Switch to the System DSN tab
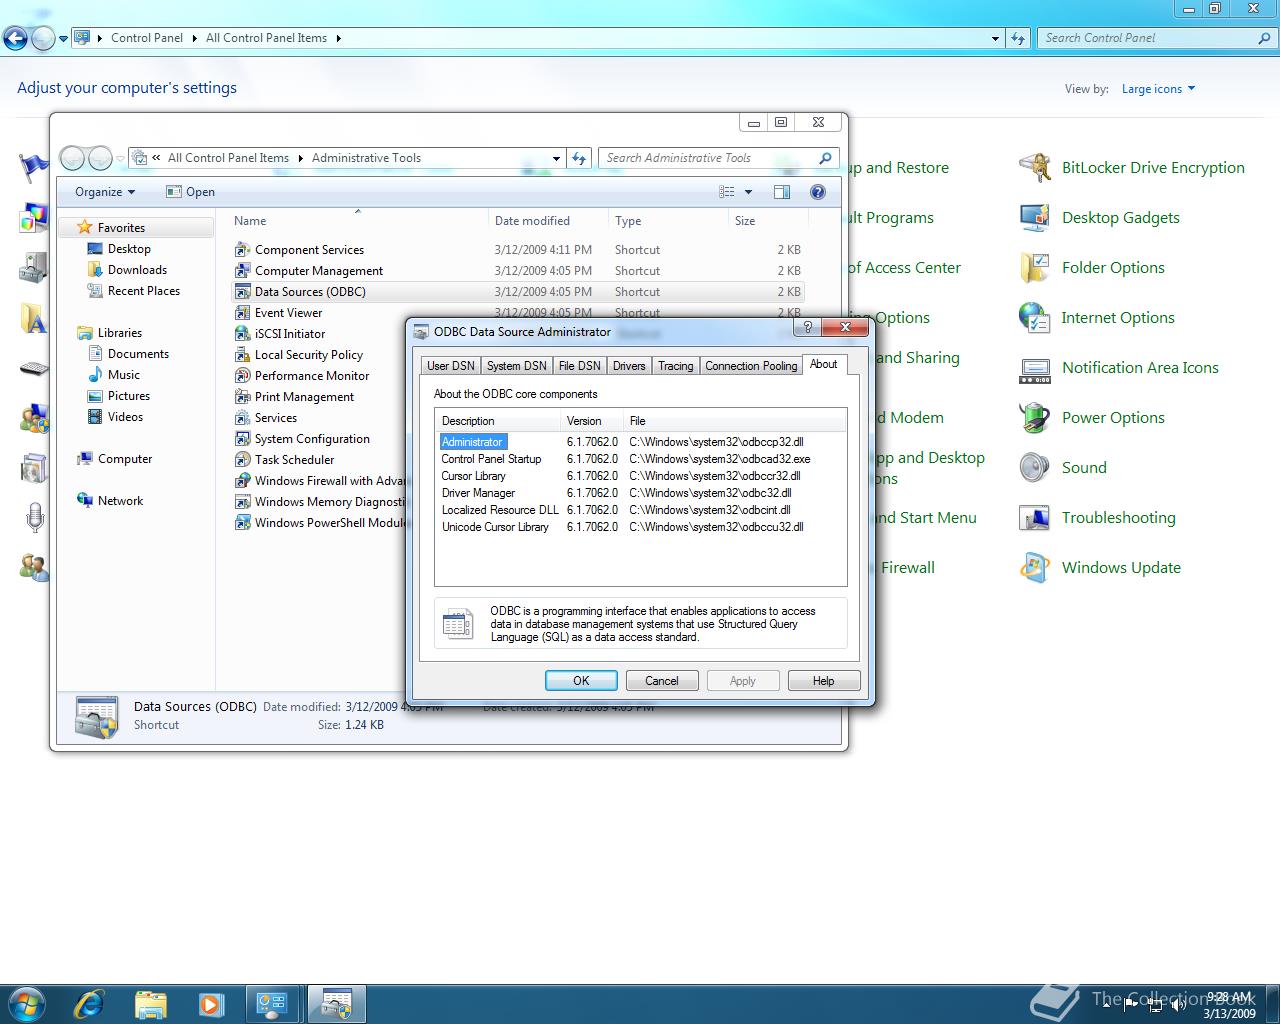The height and width of the screenshot is (1024, 1280). pyautogui.click(x=517, y=366)
